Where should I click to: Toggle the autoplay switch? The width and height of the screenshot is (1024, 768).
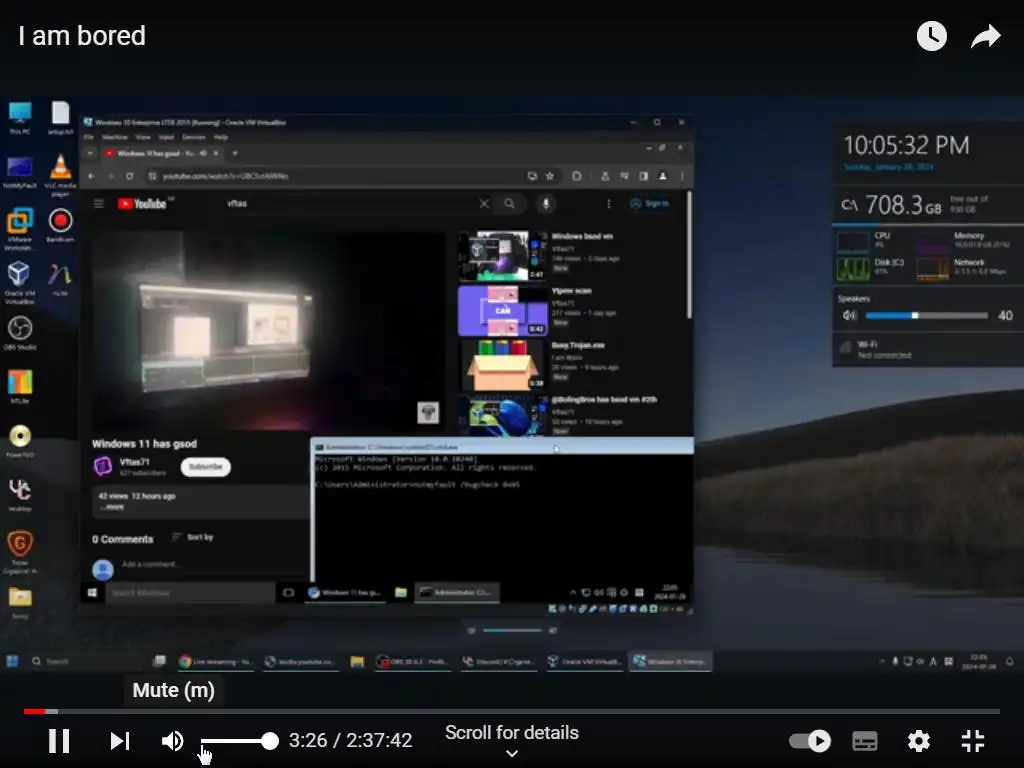click(x=810, y=741)
